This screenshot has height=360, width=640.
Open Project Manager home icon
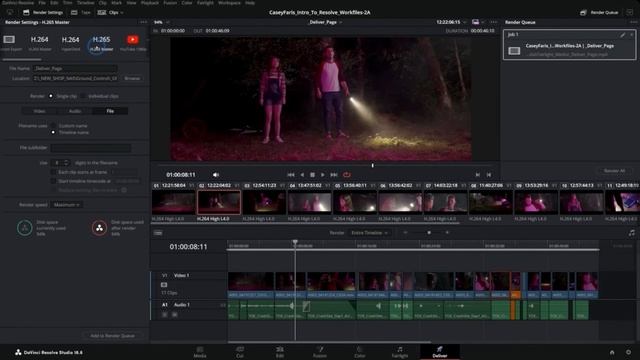pos(612,352)
